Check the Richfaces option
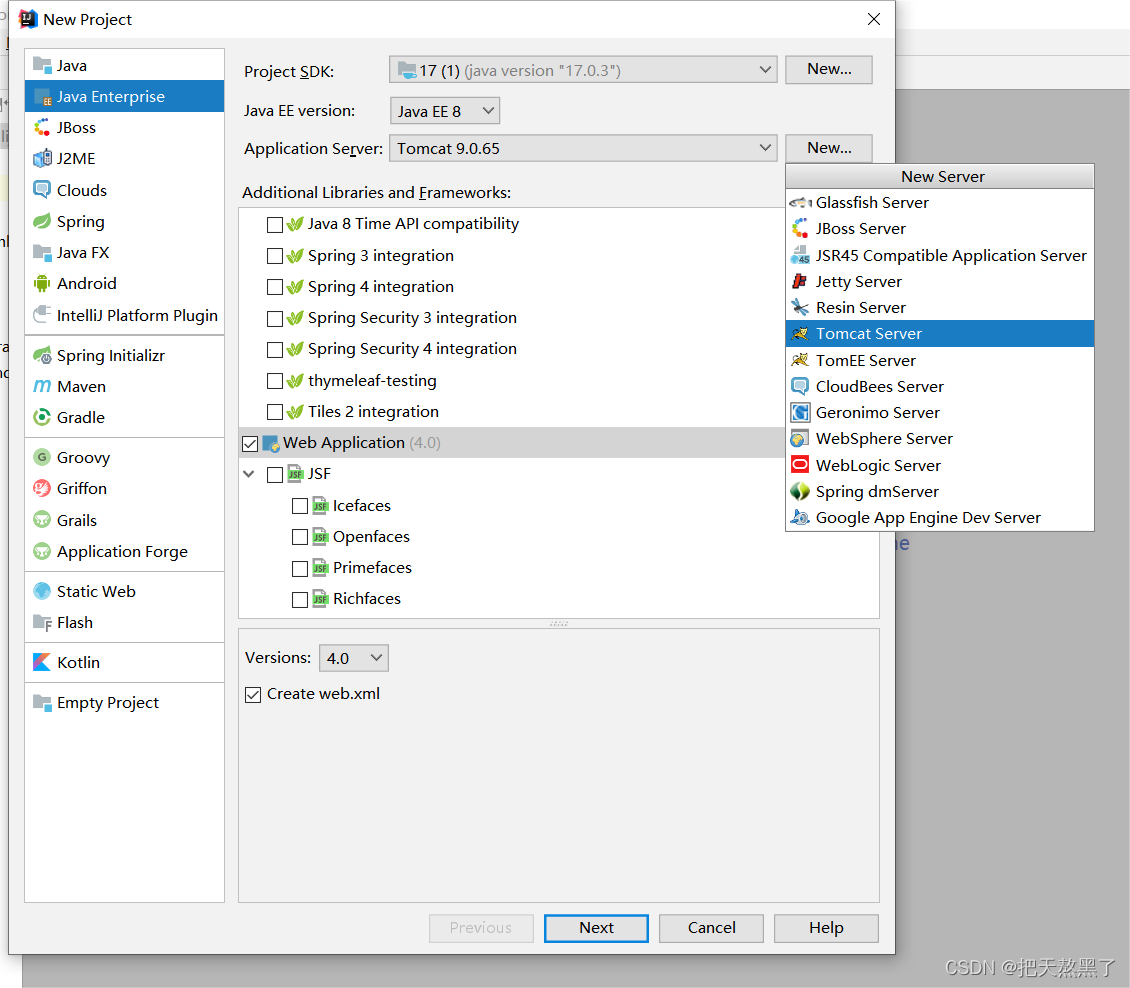The image size is (1130, 988). [300, 600]
